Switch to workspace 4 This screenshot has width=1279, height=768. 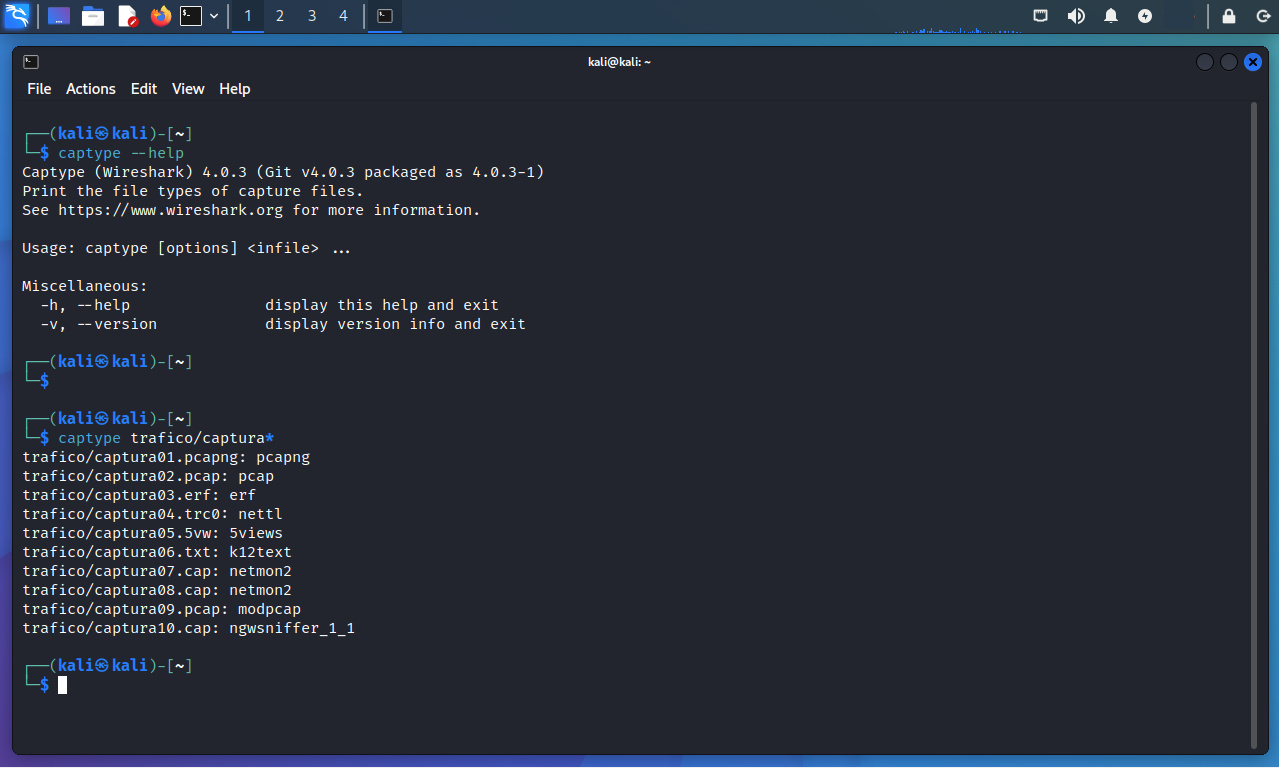tap(344, 16)
